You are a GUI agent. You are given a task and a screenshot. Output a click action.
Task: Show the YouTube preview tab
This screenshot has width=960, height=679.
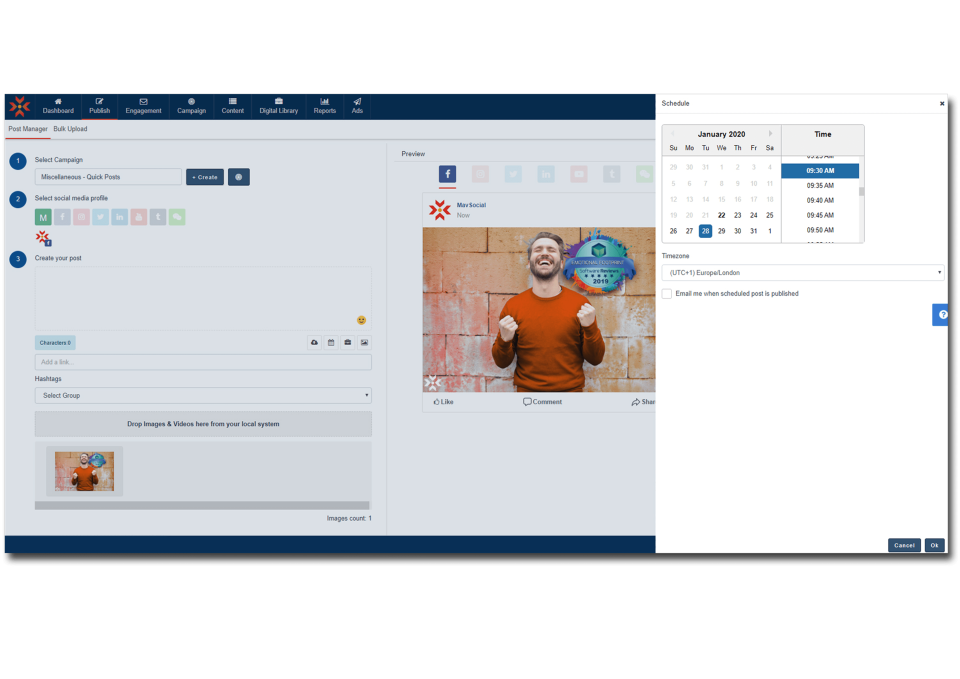coord(579,174)
